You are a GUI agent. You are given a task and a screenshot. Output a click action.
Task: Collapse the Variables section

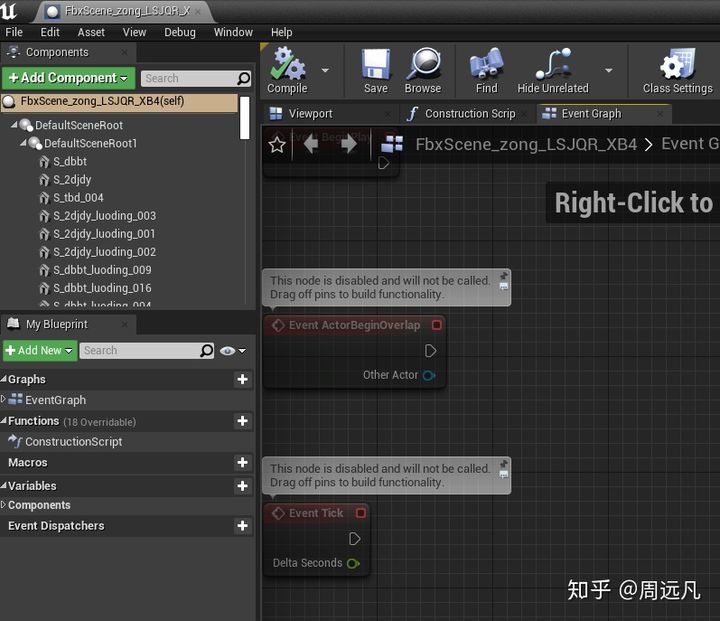coord(4,485)
